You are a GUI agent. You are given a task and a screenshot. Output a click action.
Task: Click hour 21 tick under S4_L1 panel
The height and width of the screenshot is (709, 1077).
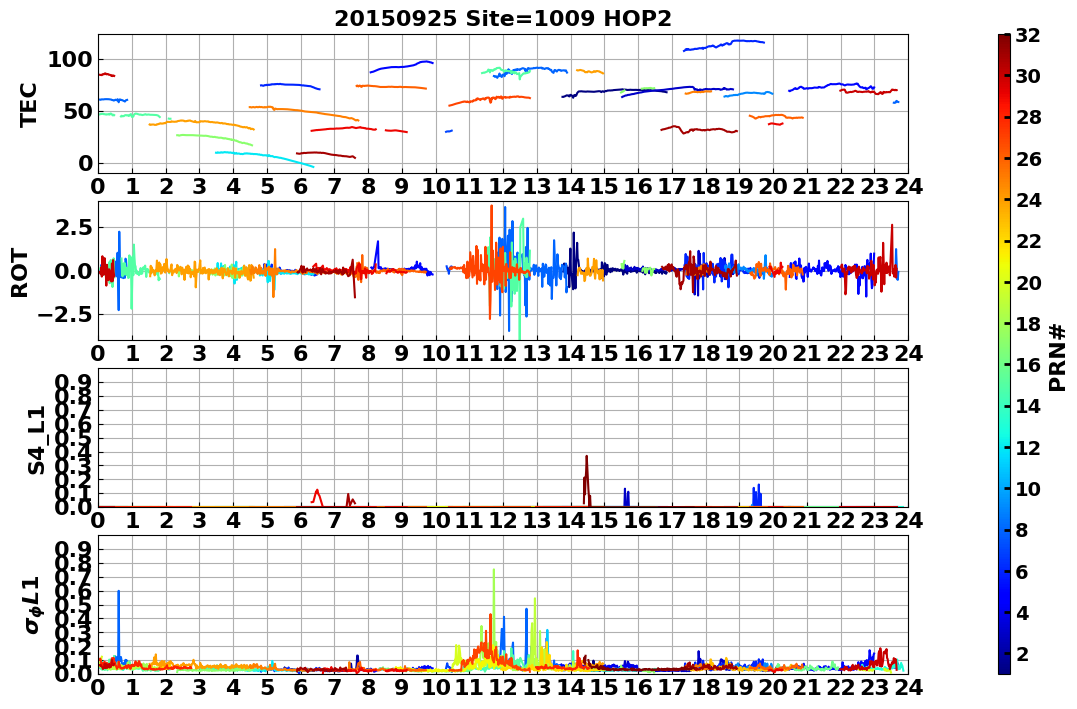pos(807,520)
